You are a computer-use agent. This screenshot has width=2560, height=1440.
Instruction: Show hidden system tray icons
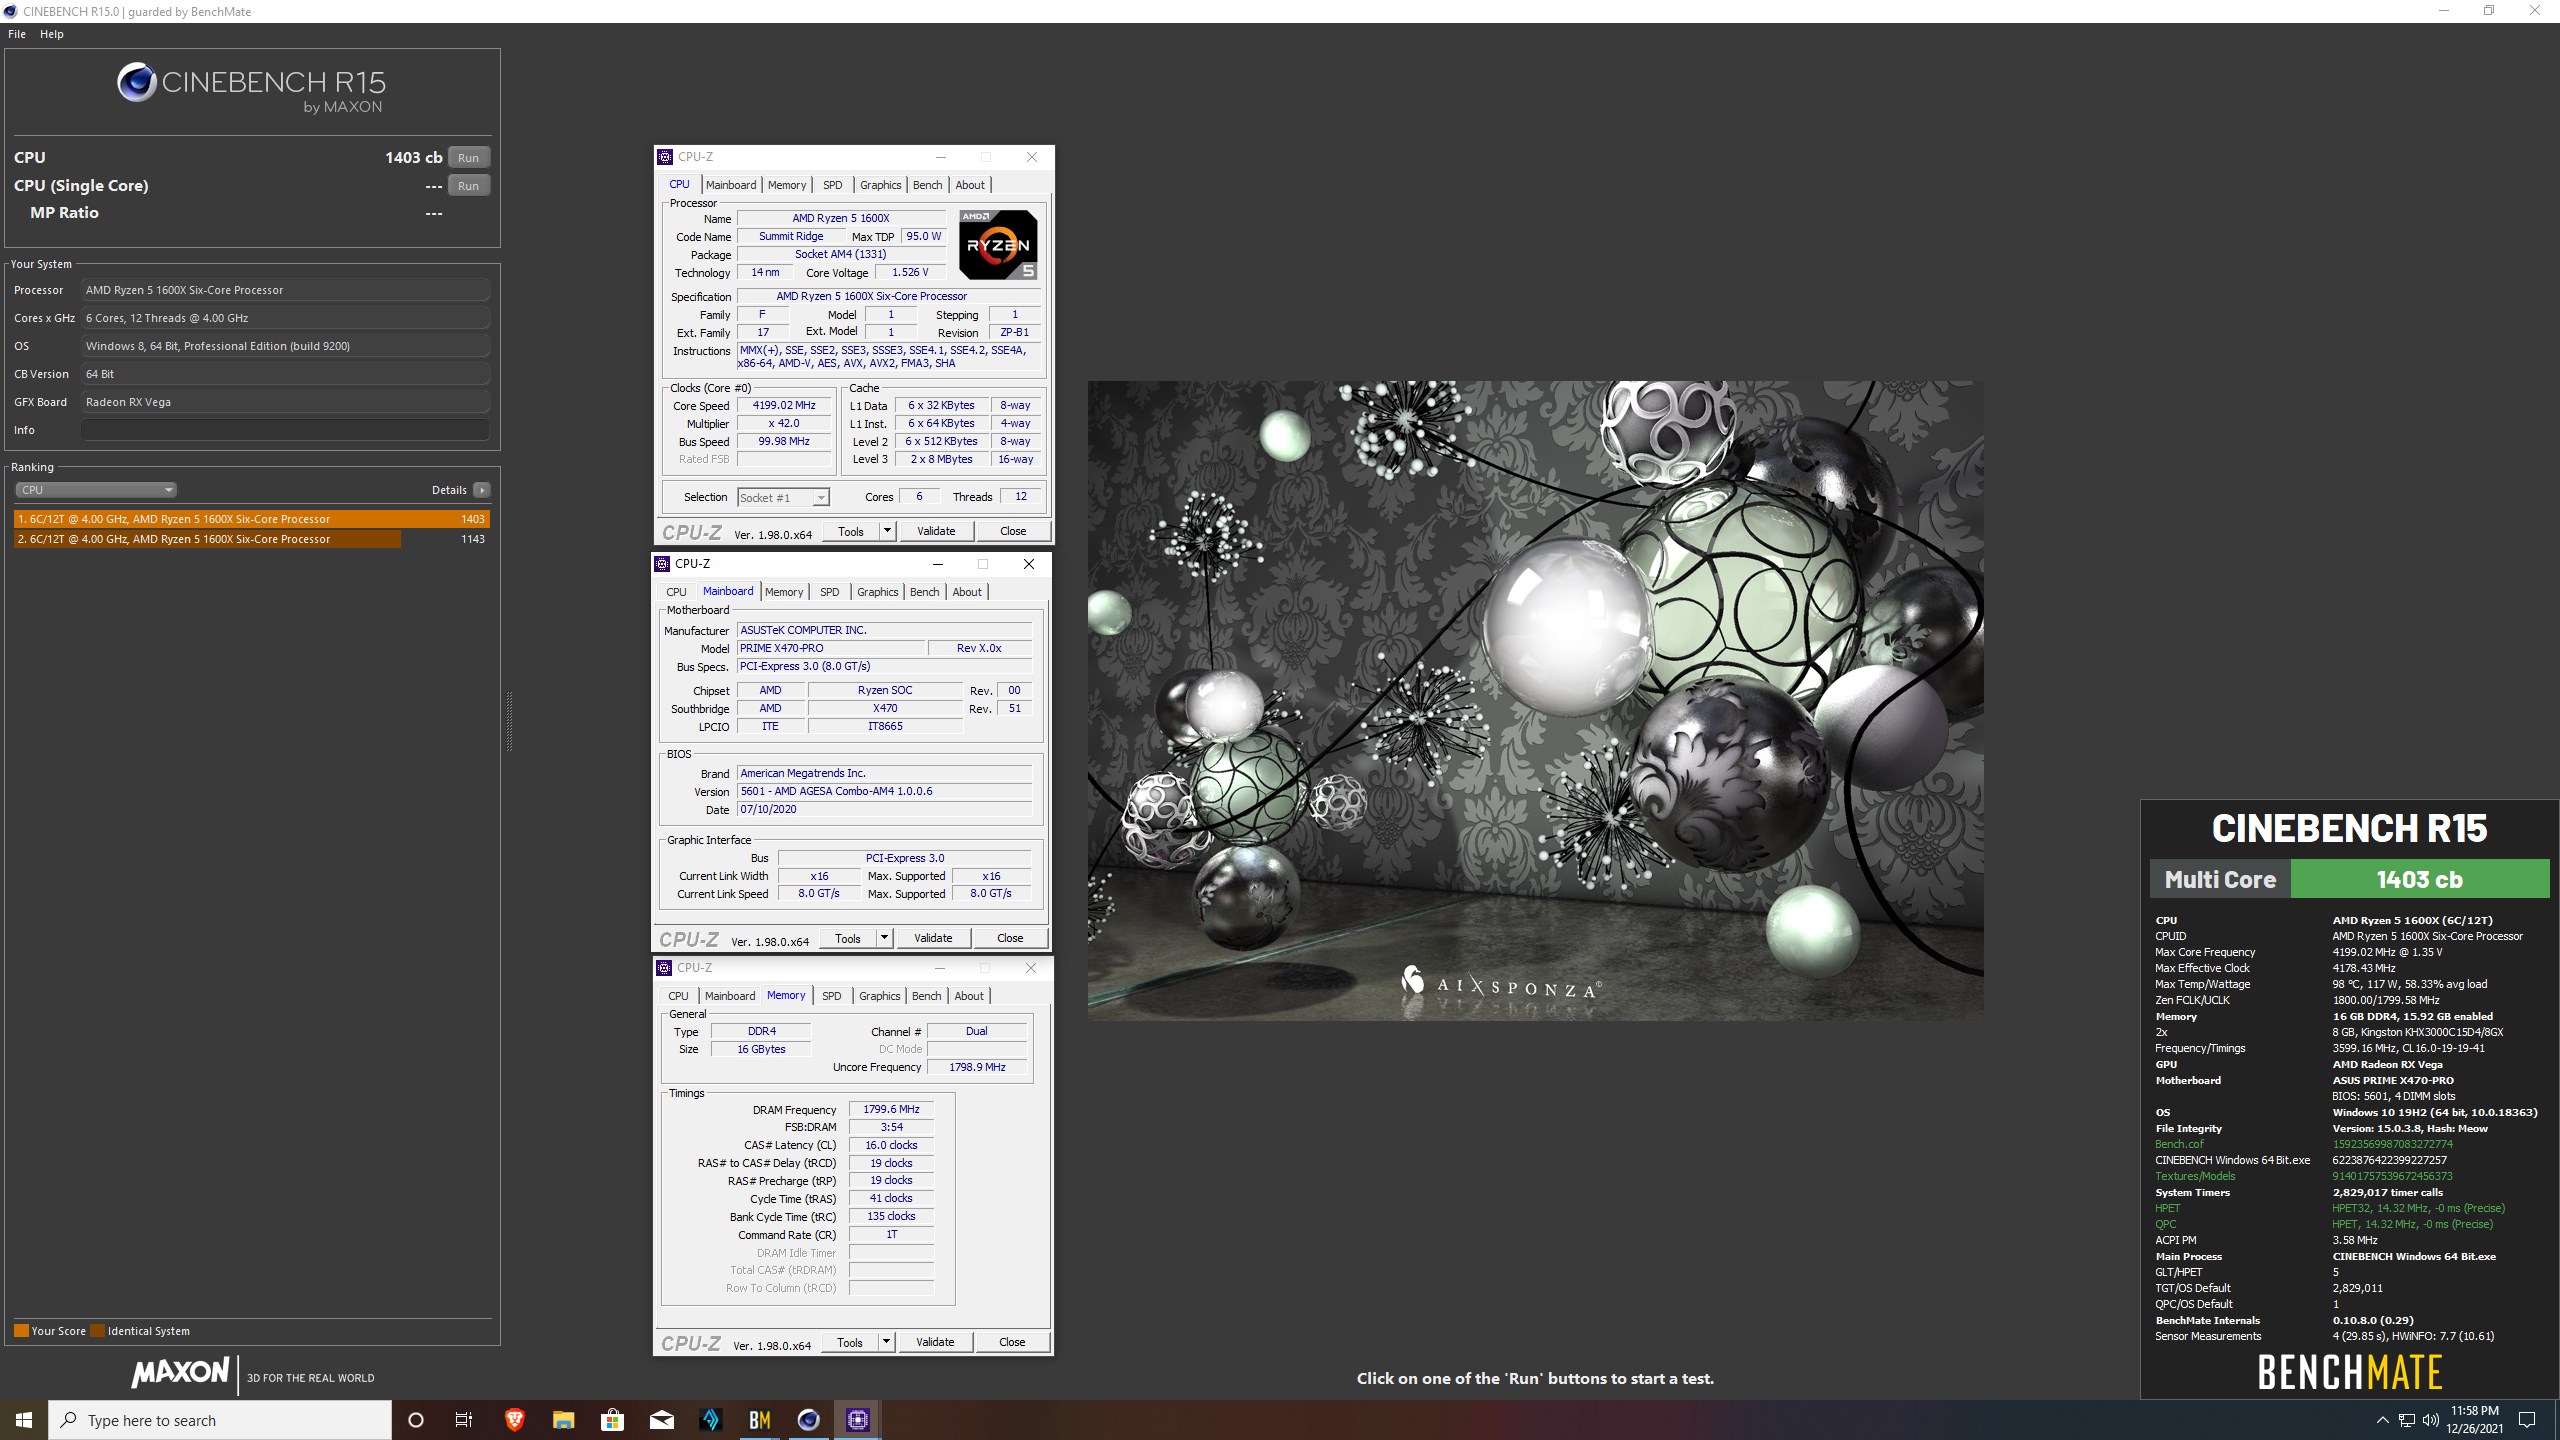(x=2382, y=1420)
